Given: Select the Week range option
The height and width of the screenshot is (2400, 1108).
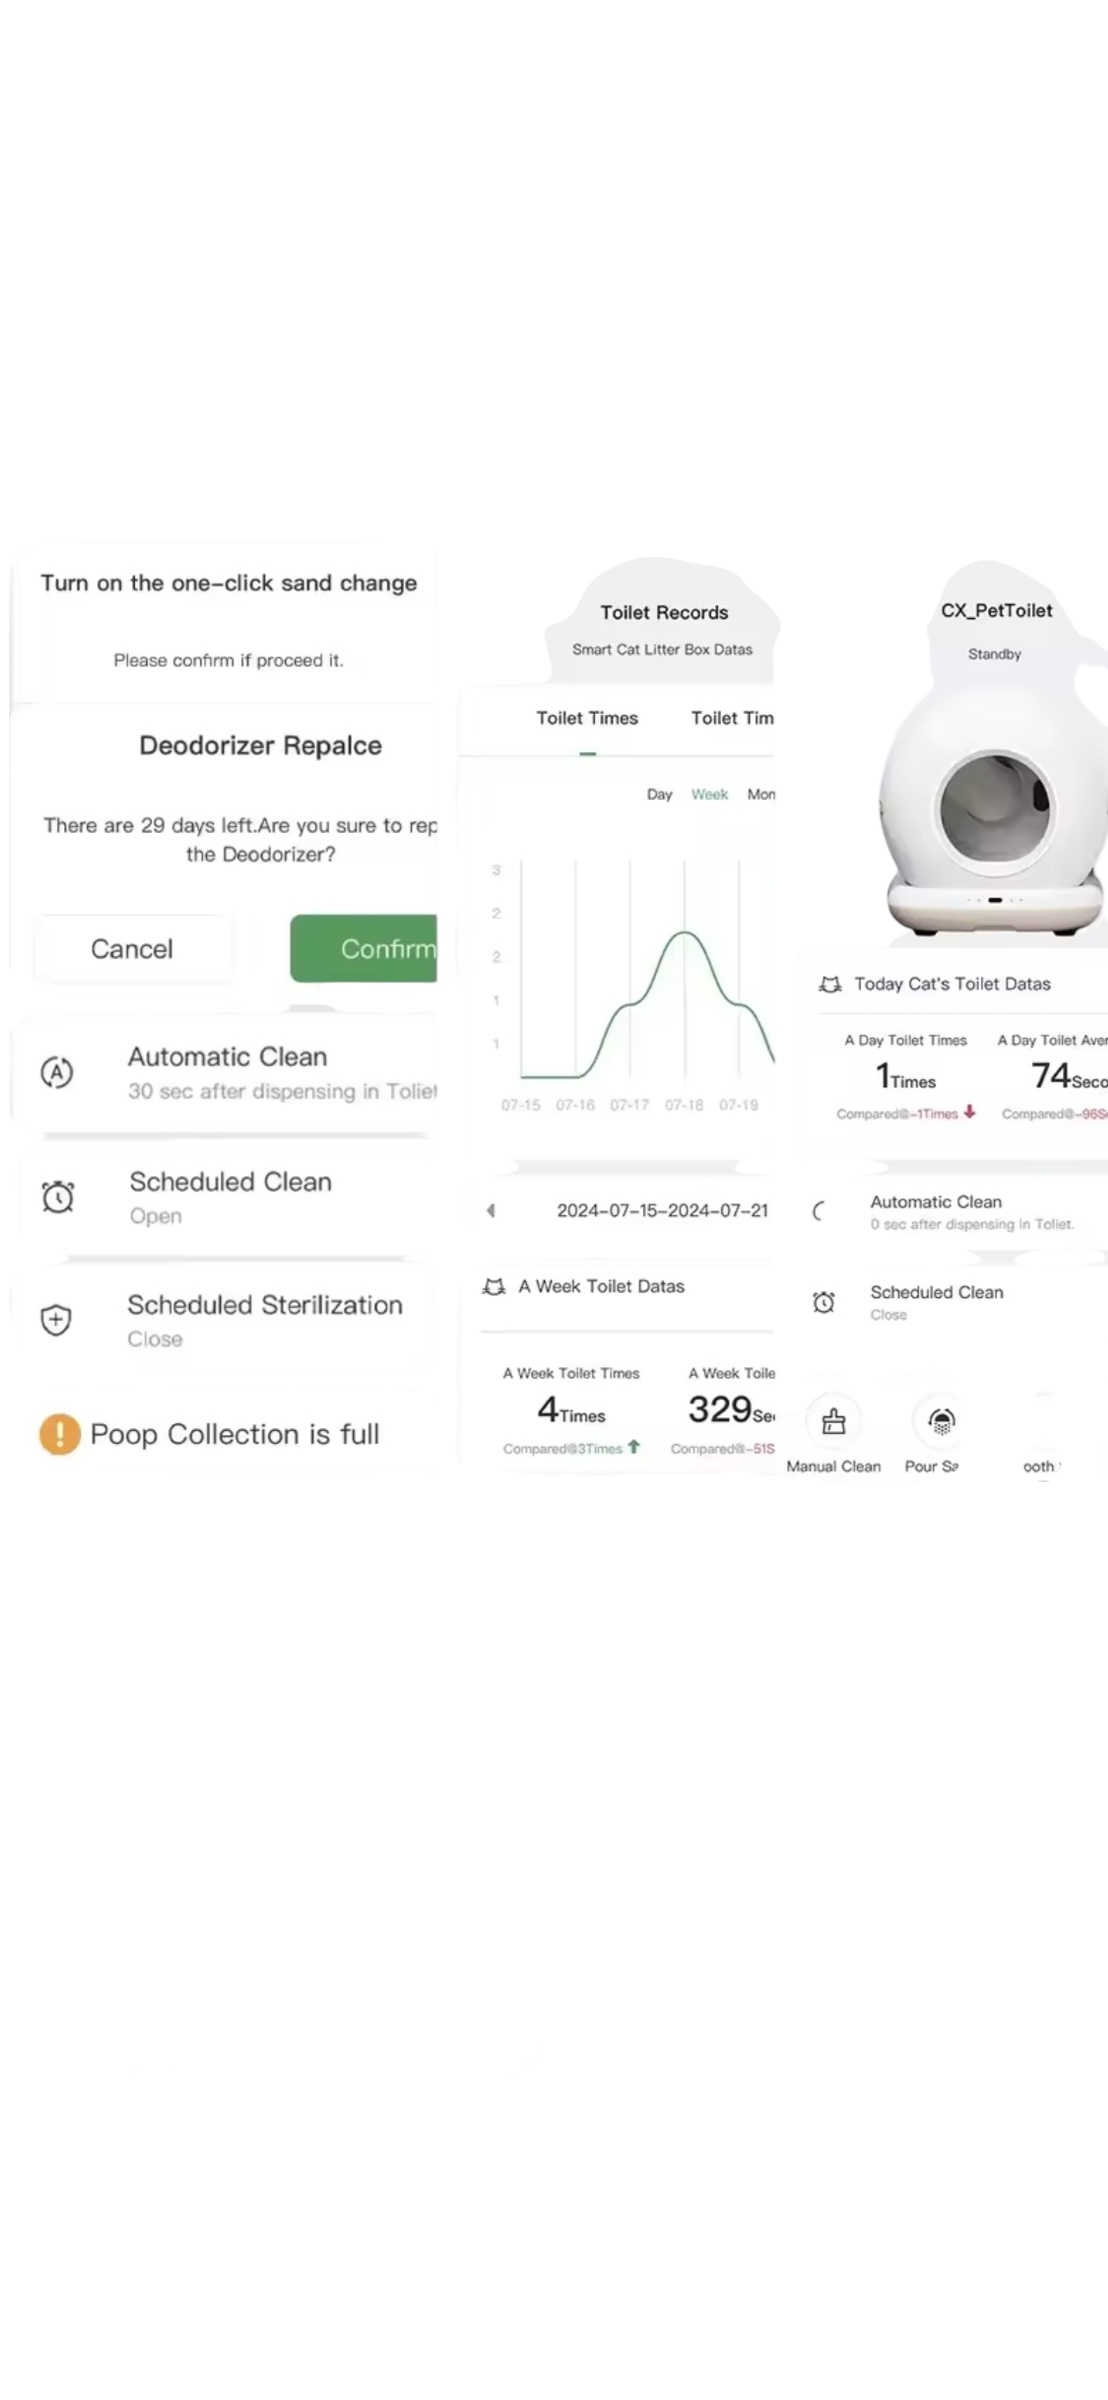Looking at the screenshot, I should [x=709, y=794].
